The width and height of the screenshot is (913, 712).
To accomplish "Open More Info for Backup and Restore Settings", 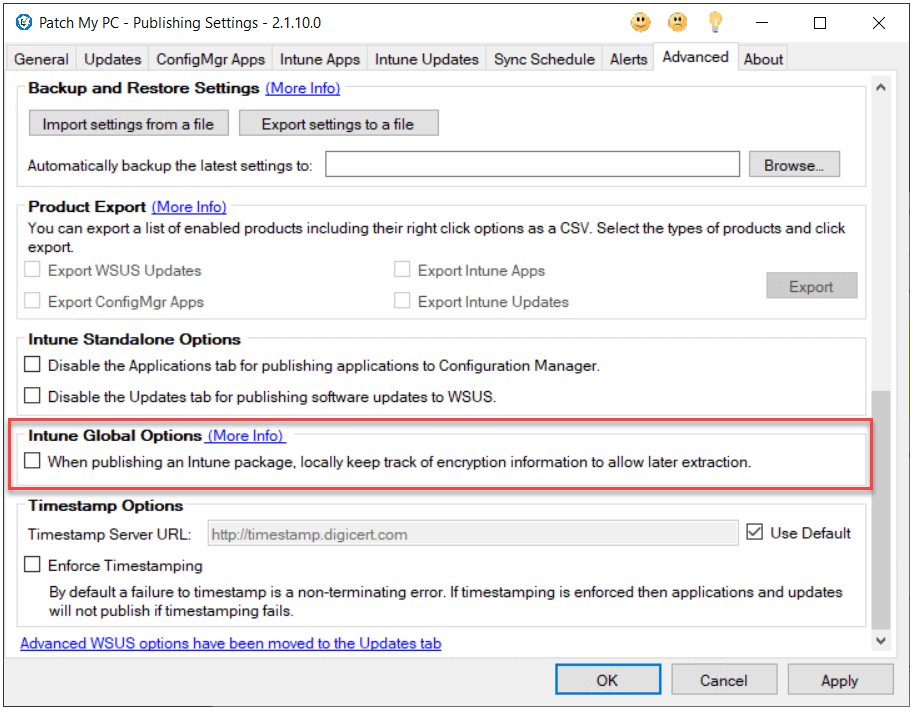I will (x=303, y=88).
